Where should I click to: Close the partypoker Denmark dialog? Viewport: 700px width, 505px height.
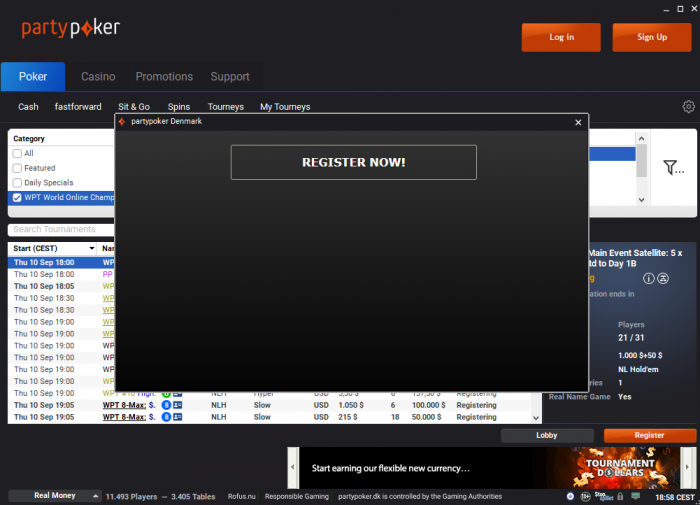(x=578, y=122)
